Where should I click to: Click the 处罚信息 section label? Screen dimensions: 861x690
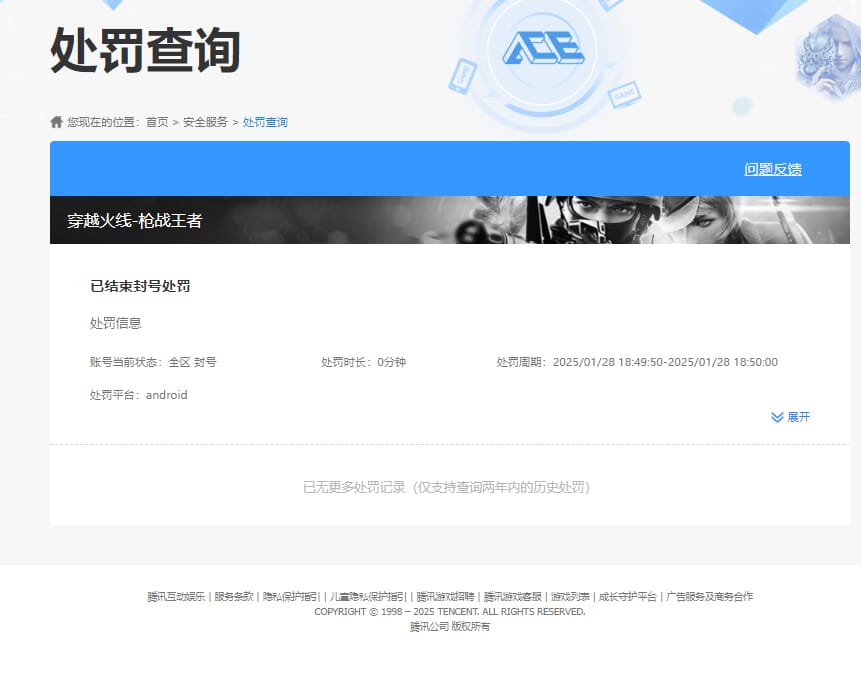pos(115,323)
